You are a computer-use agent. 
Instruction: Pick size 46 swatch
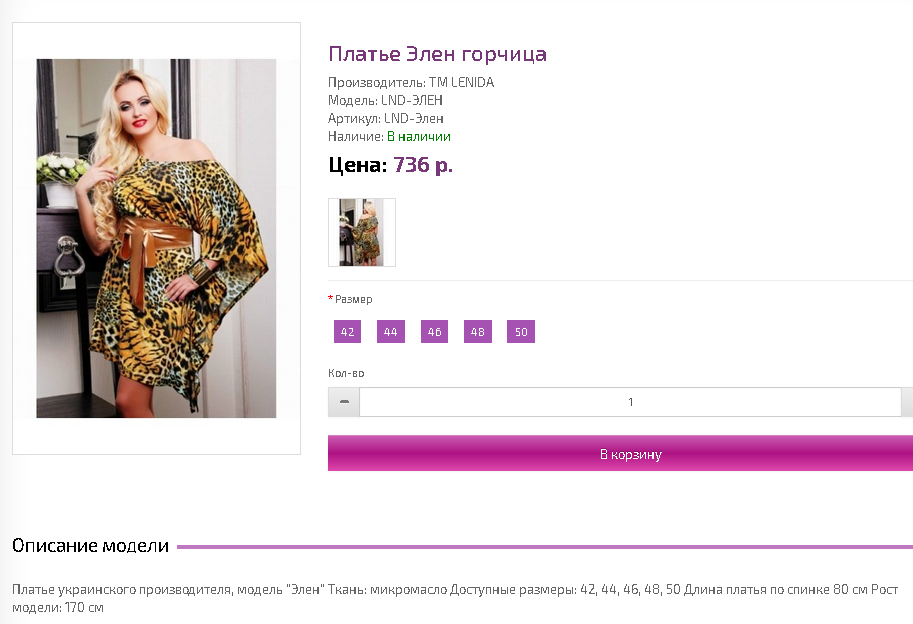(x=434, y=332)
